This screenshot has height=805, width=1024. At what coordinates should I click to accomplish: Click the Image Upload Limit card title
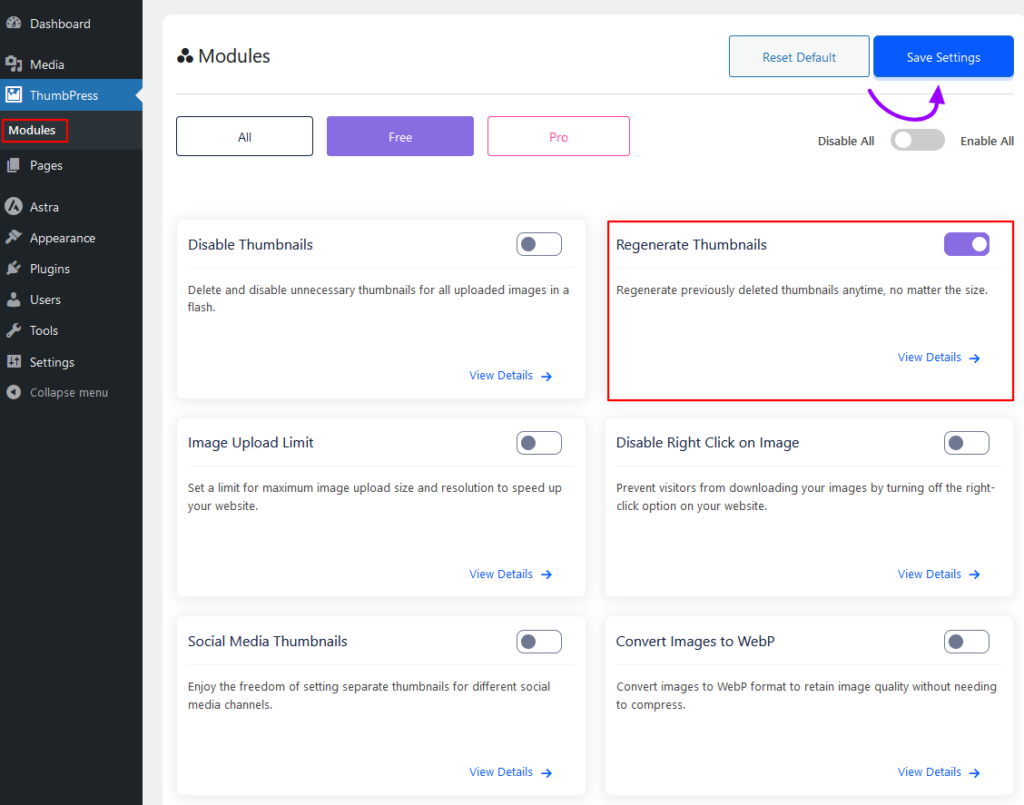[x=250, y=443]
